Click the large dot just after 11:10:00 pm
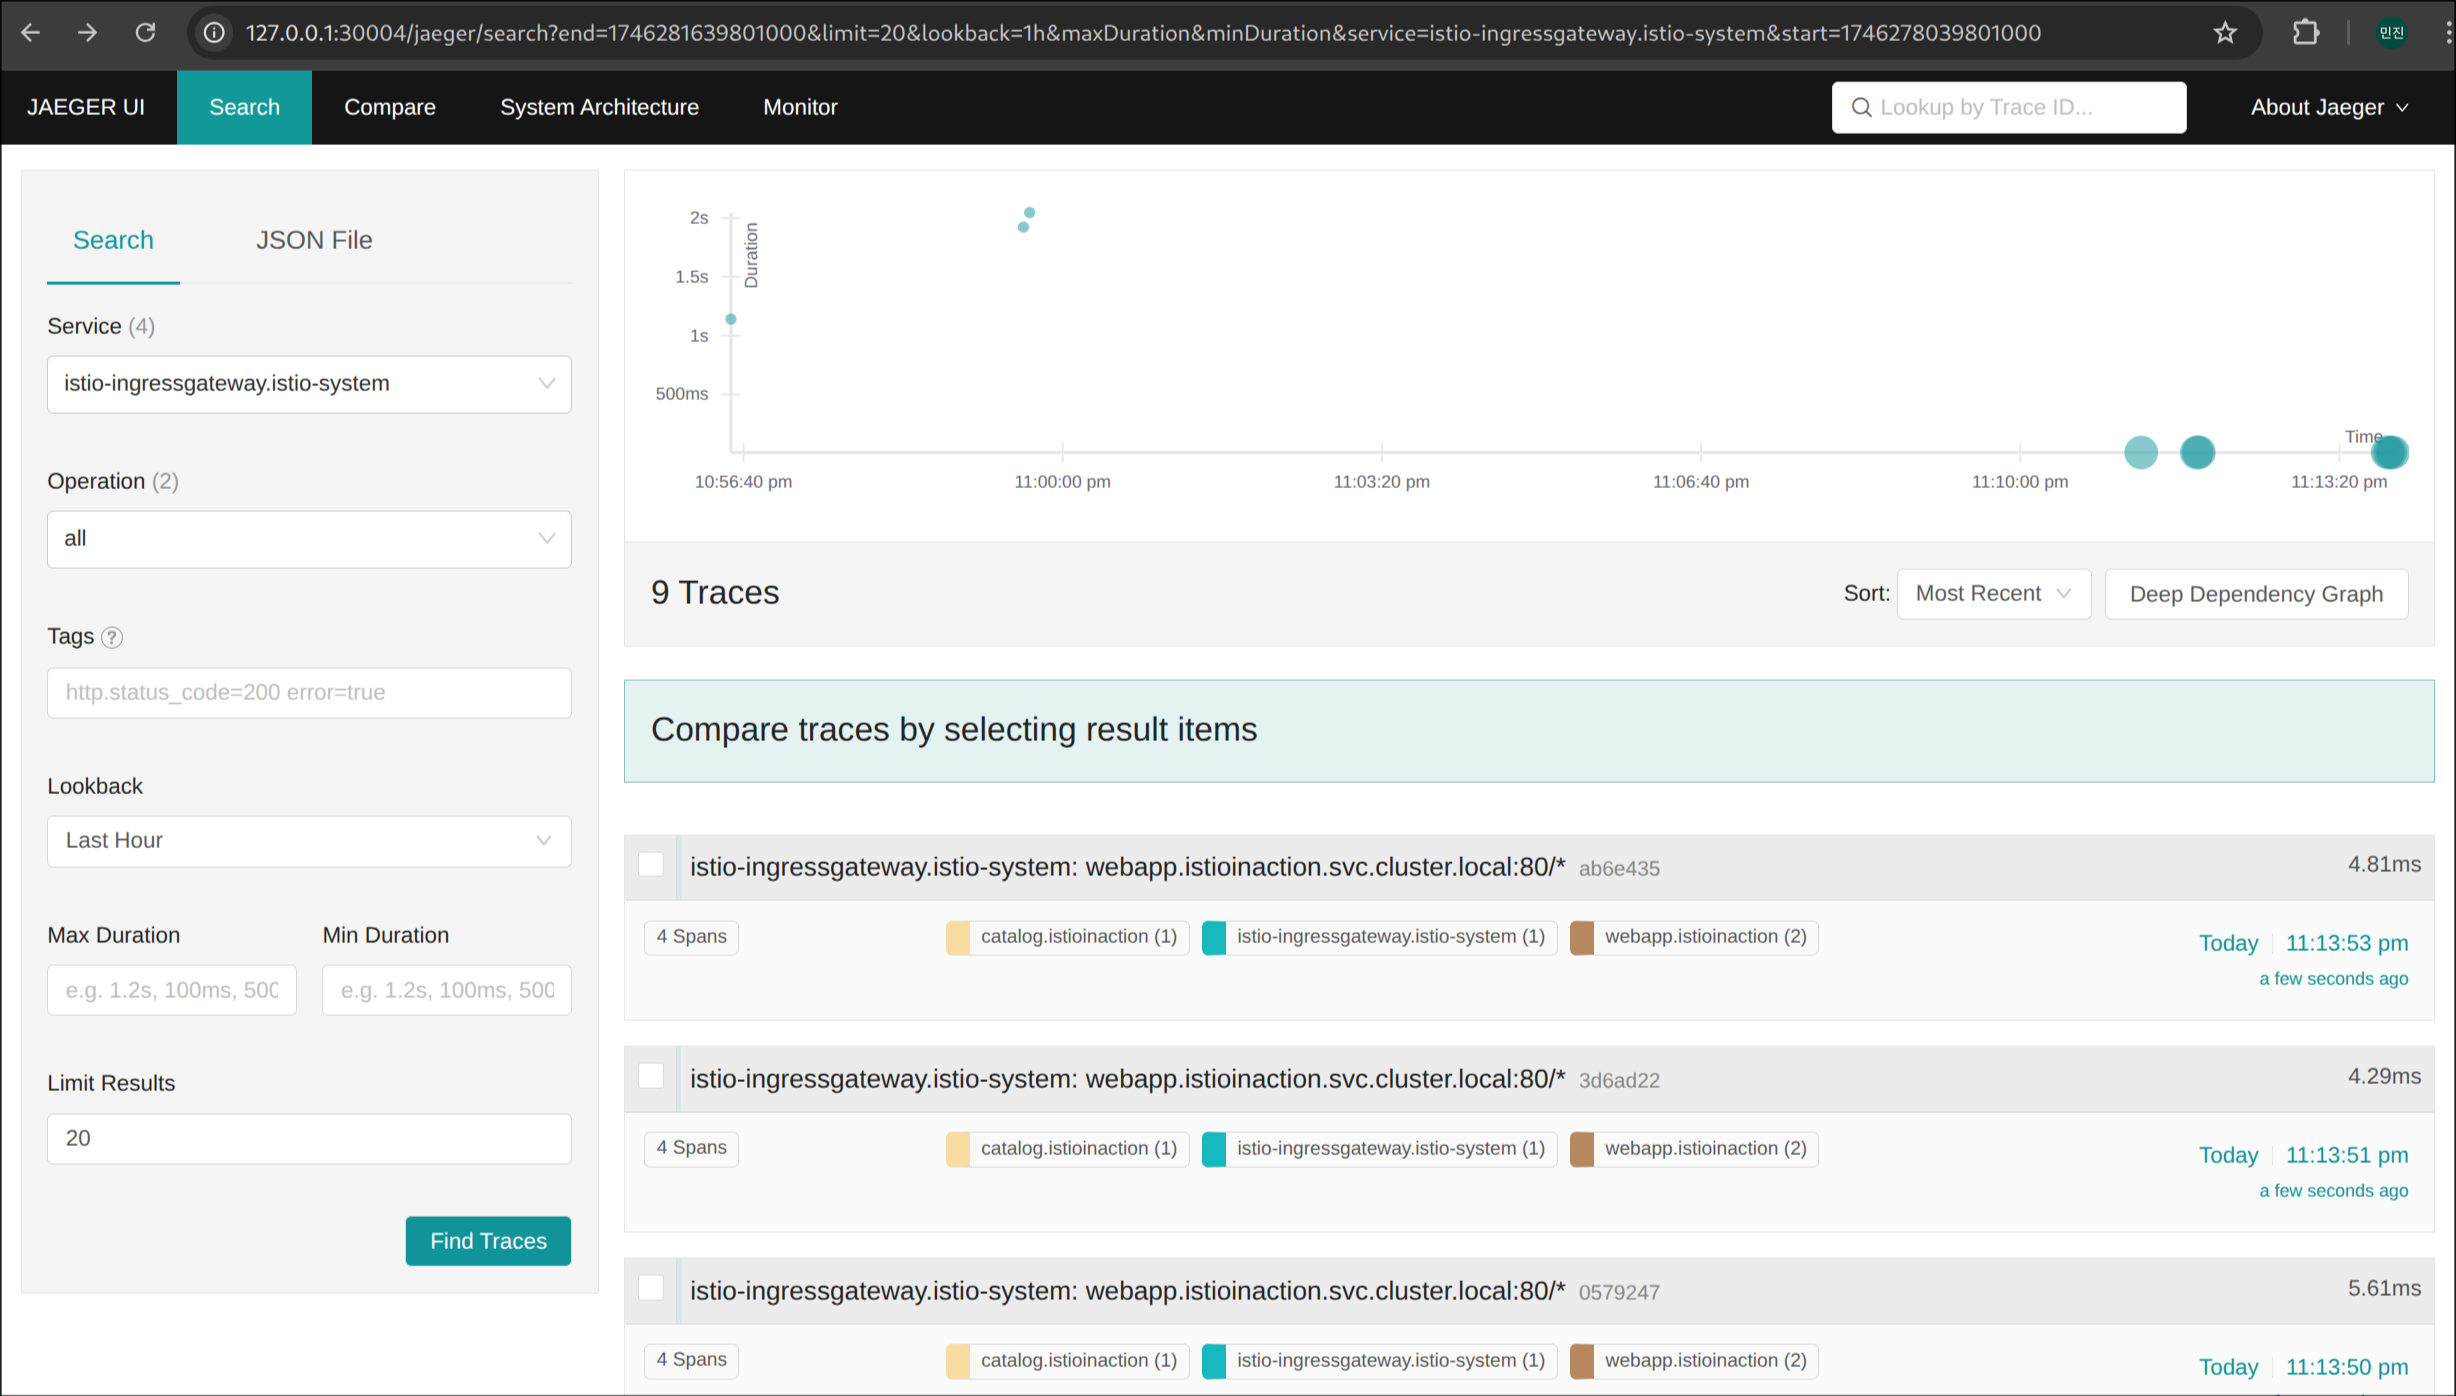 click(2141, 453)
